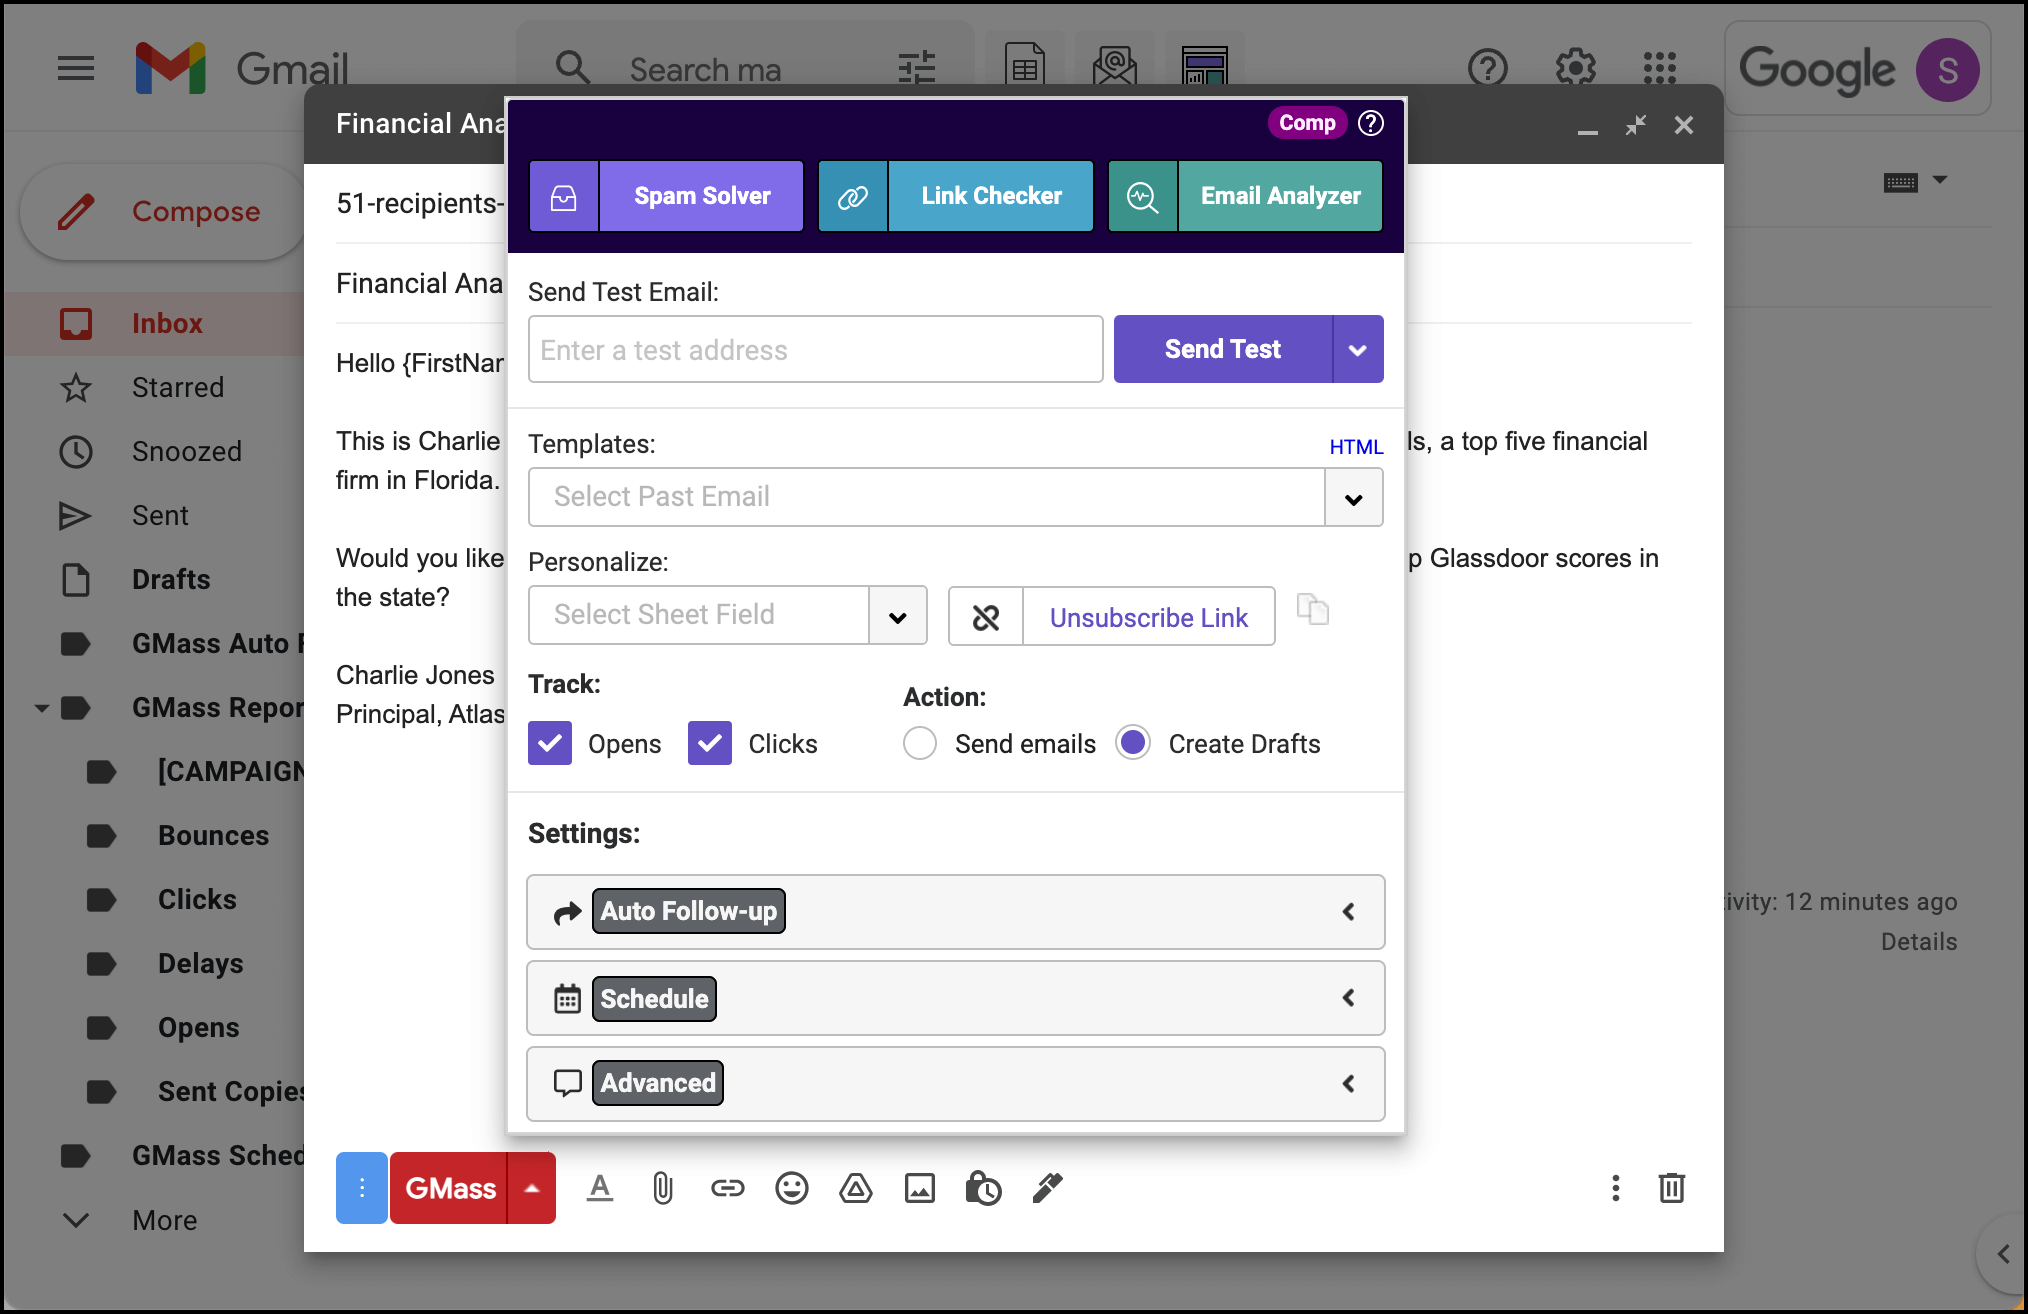
Task: Click the Link Checker chain icon
Action: 853,196
